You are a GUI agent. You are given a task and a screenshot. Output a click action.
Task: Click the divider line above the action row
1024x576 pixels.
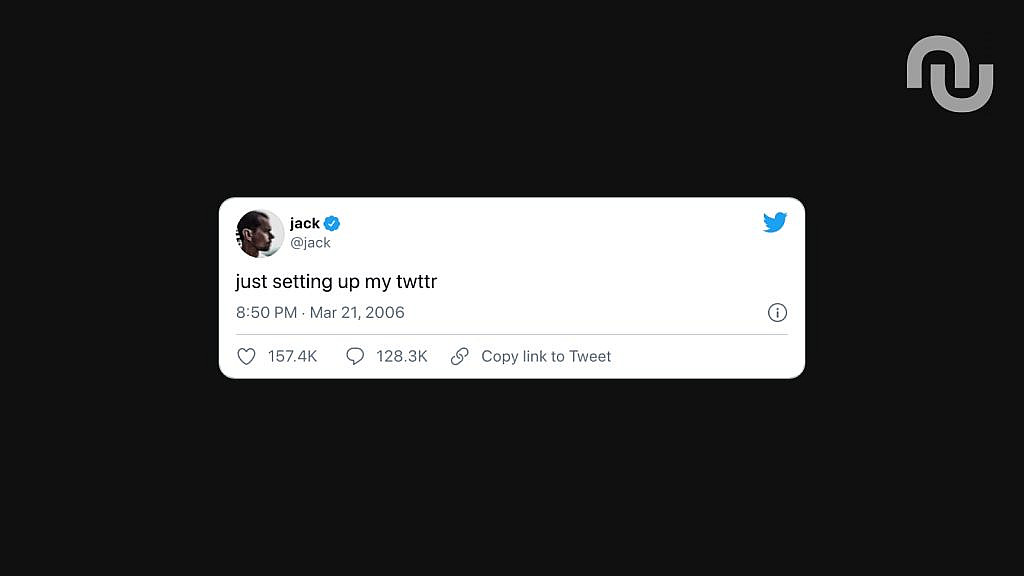(512, 334)
